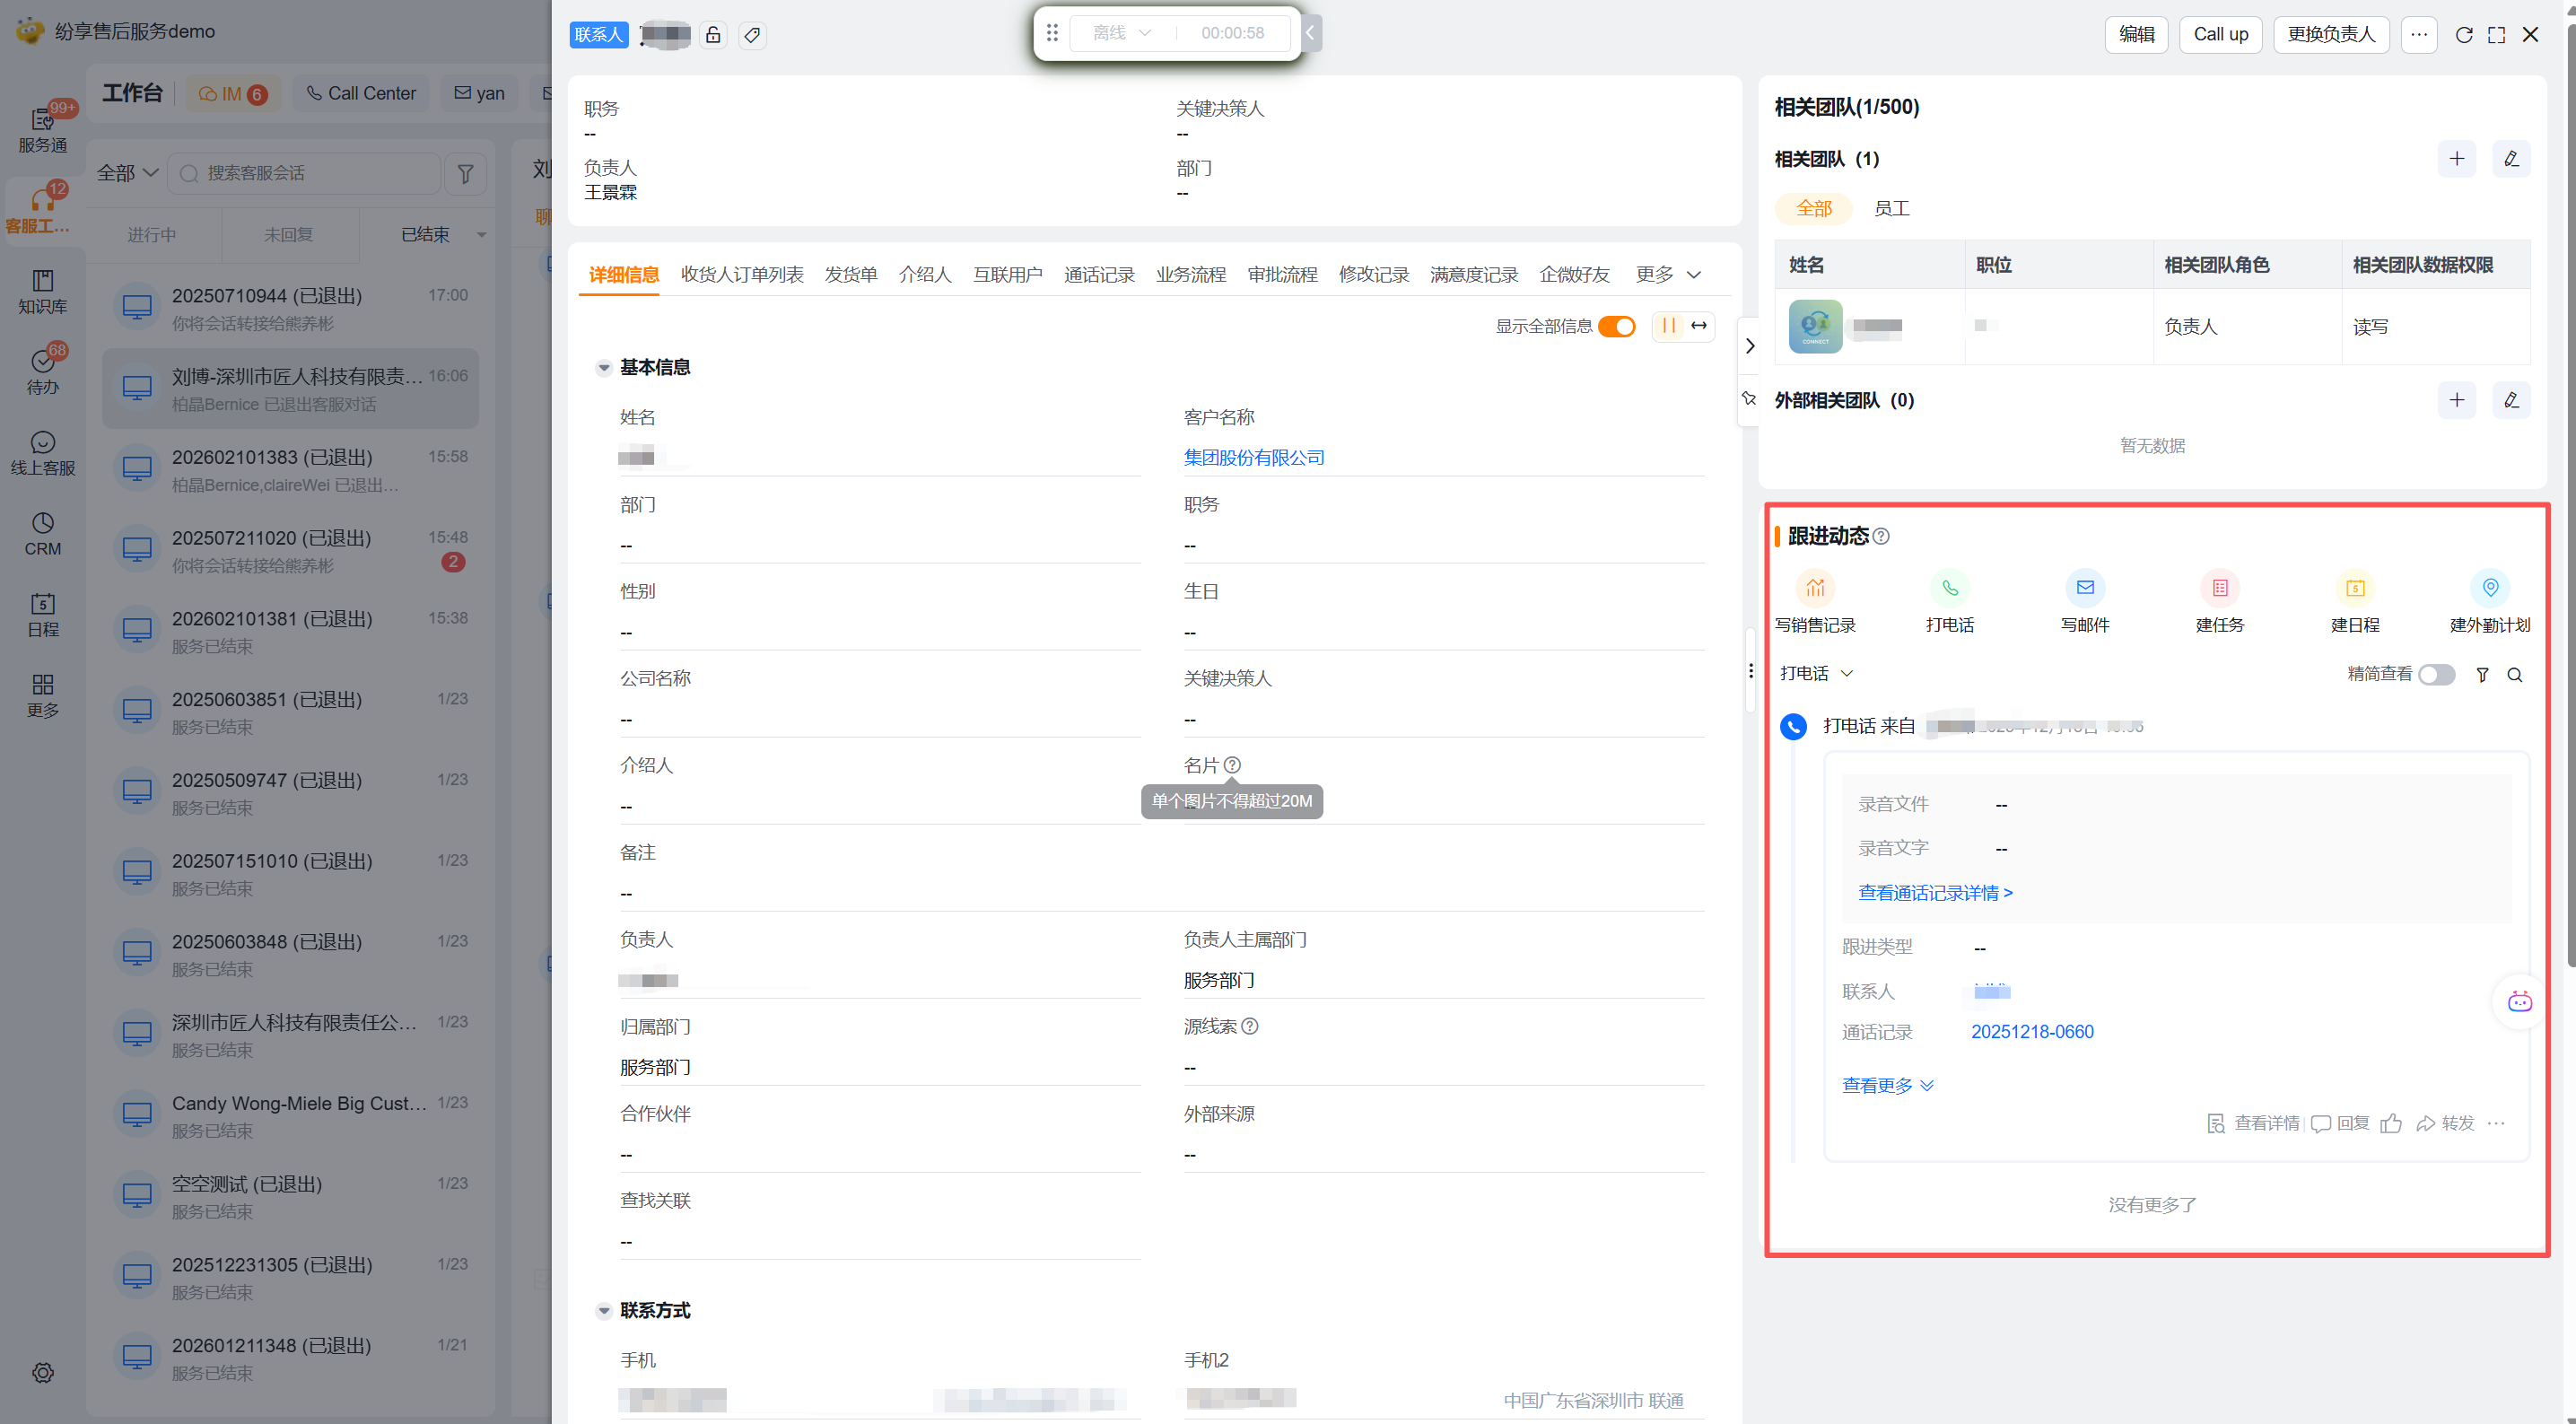Screen dimensions: 2576x1424
Task: Open 写邮件 mail icon
Action: click(x=2084, y=588)
